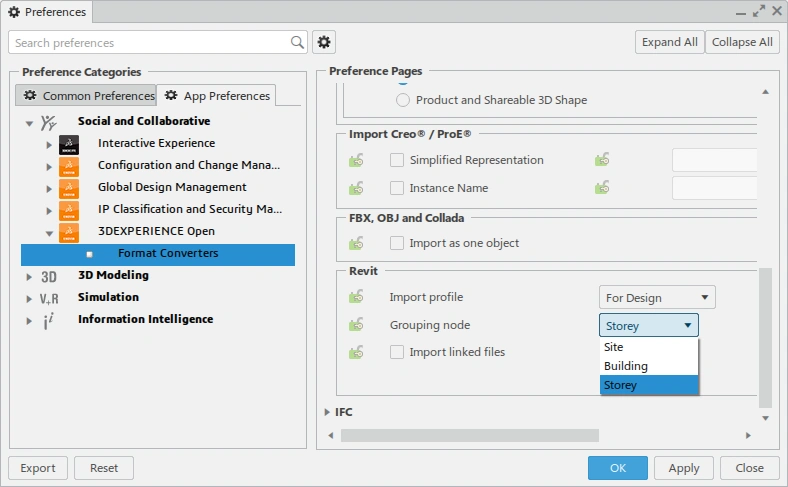Screen dimensions: 788x487
Task: Enable Simplified Representation checkbox
Action: [x=397, y=160]
